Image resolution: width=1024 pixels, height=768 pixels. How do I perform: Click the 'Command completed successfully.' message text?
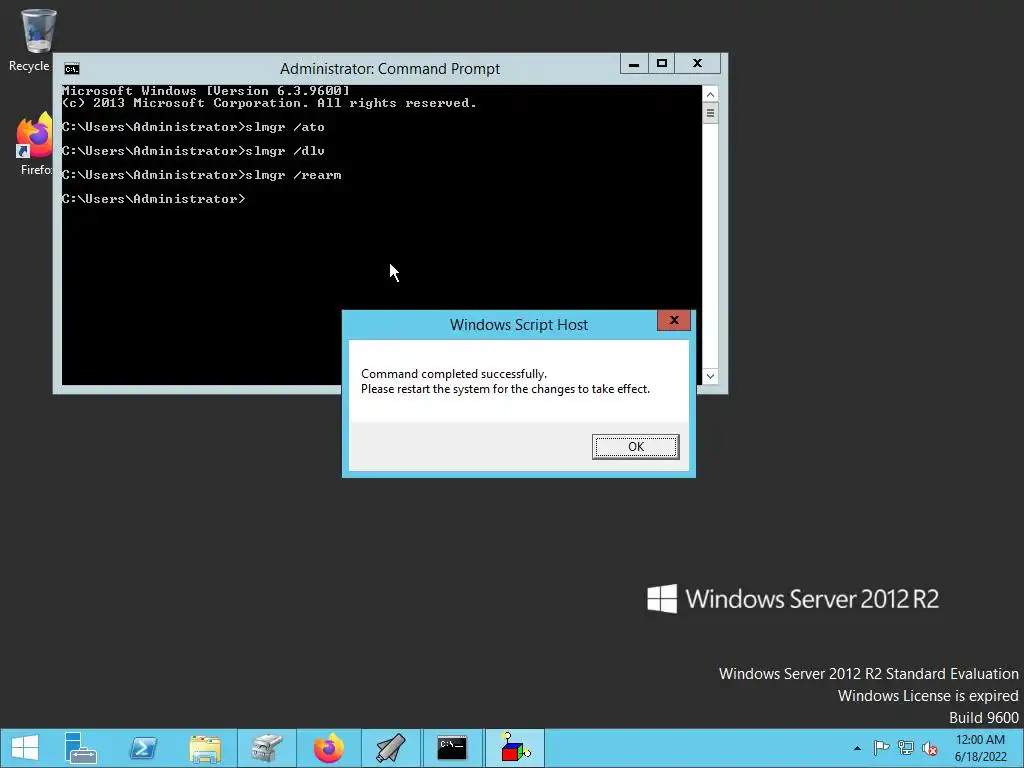(454, 374)
